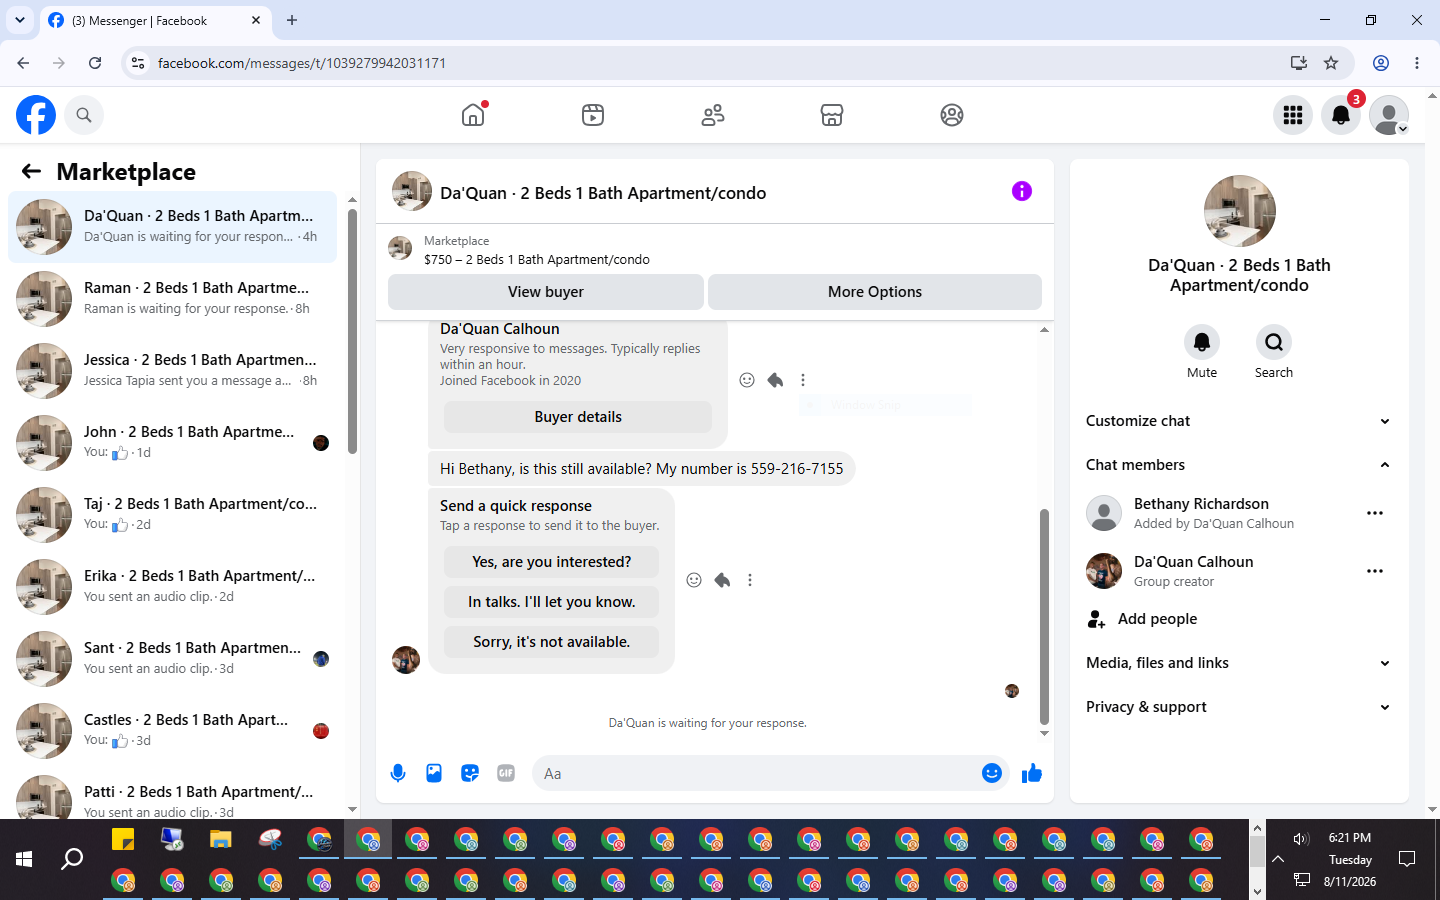Open the Groups icon in top navigation
Viewport: 1440px width, 900px height.
coord(952,115)
